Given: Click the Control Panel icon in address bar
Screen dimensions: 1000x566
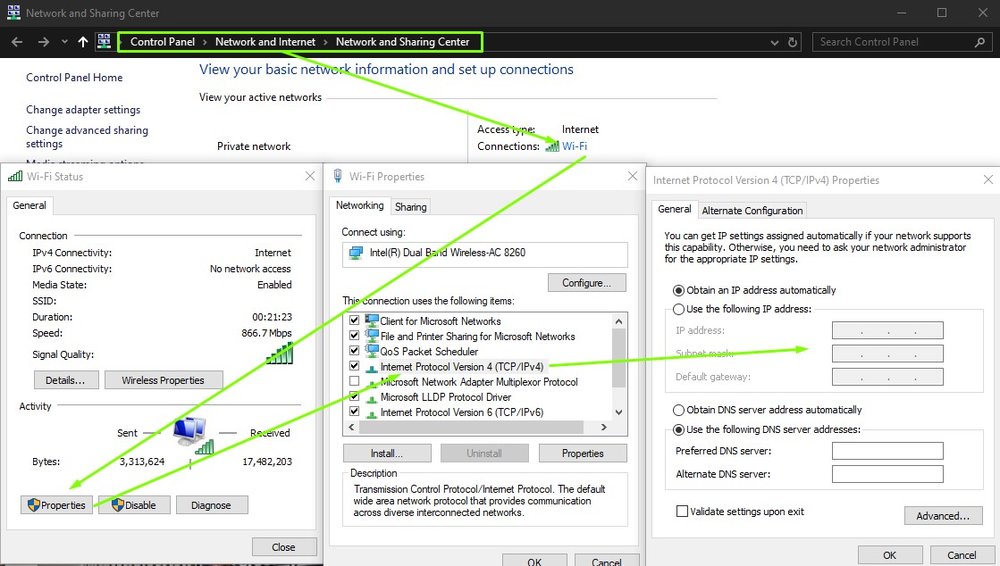Looking at the screenshot, I should [x=104, y=41].
